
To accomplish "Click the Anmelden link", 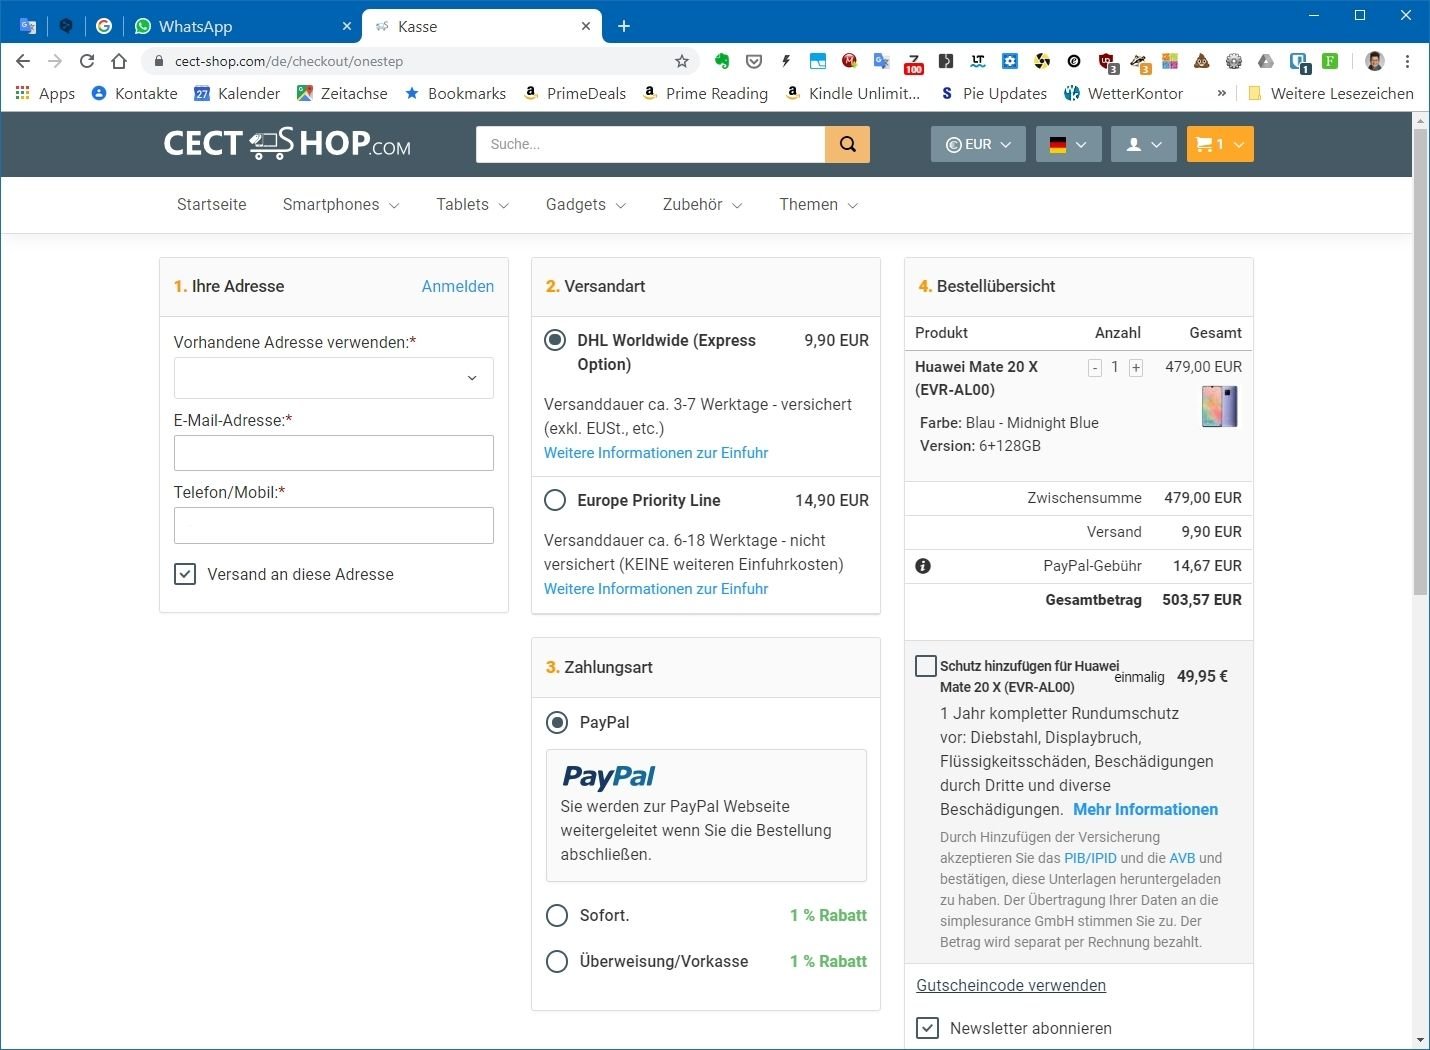I will pos(458,286).
